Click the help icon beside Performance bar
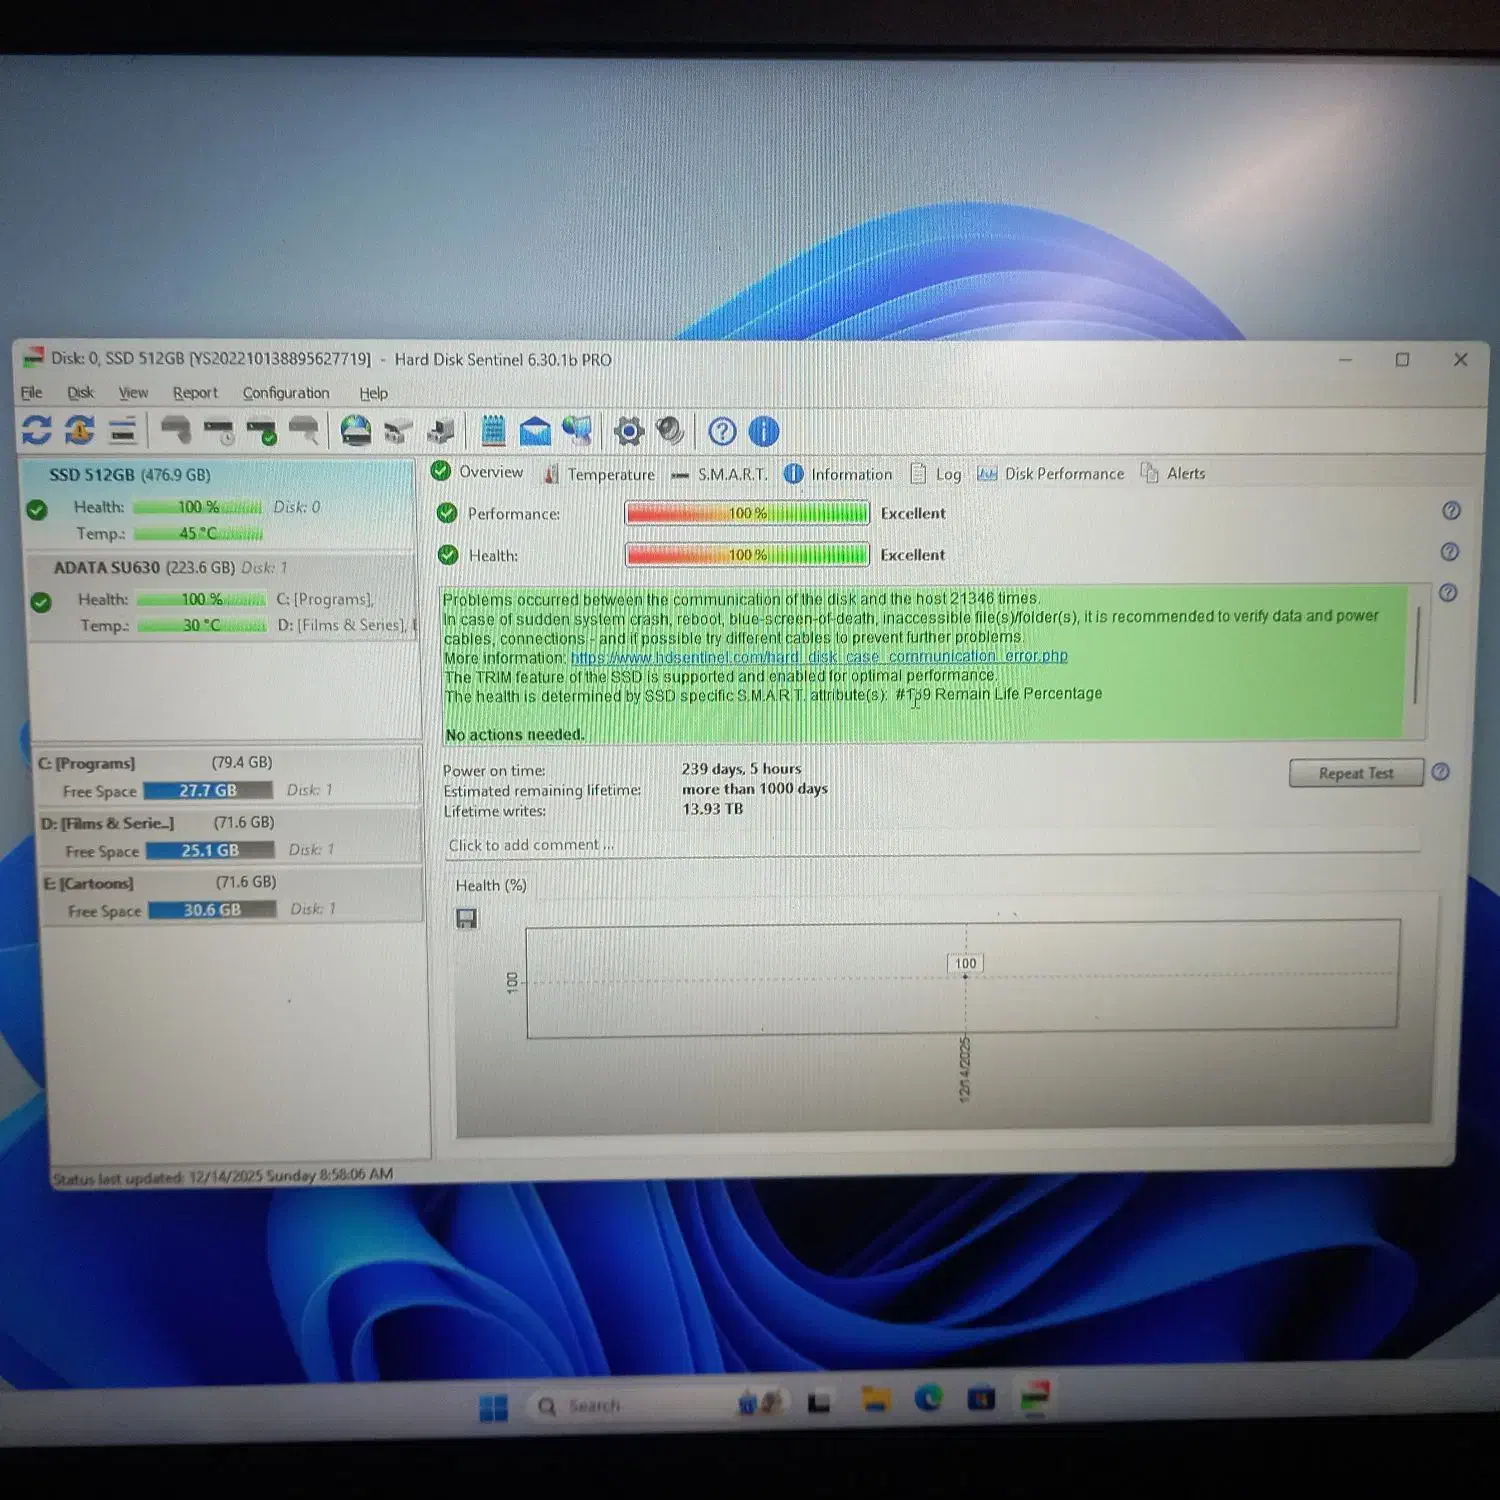Screen dimensions: 1500x1500 (1451, 511)
